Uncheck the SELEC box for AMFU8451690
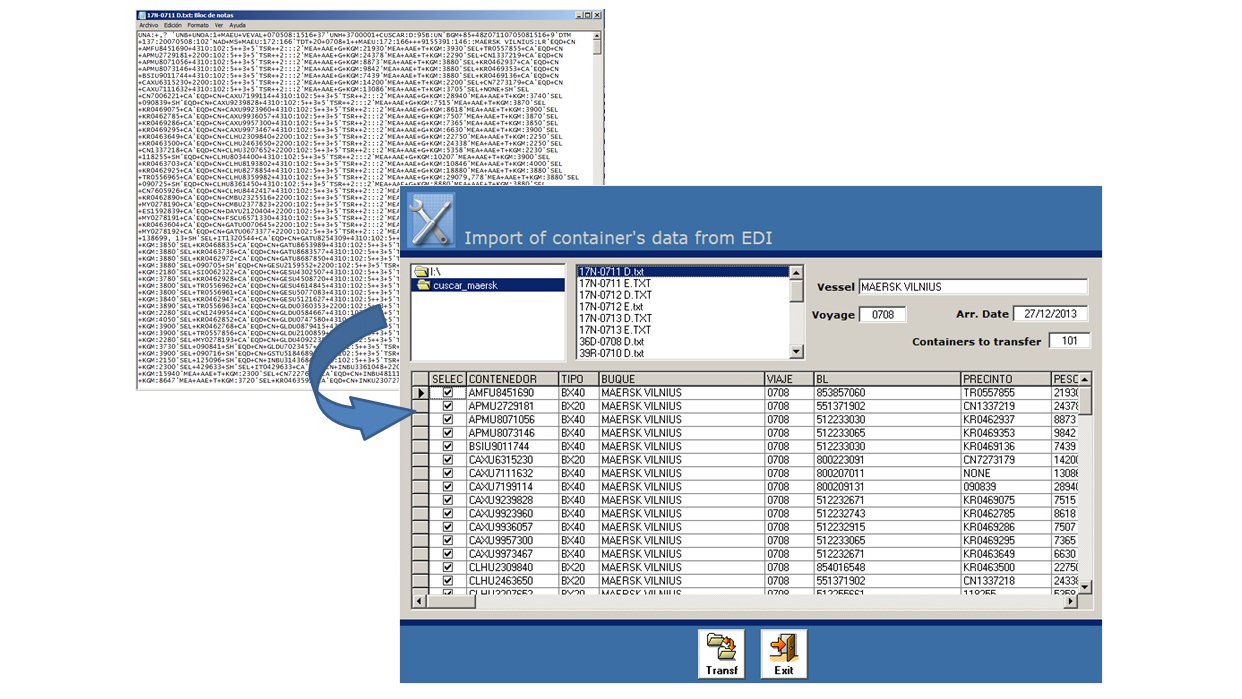 (x=448, y=393)
